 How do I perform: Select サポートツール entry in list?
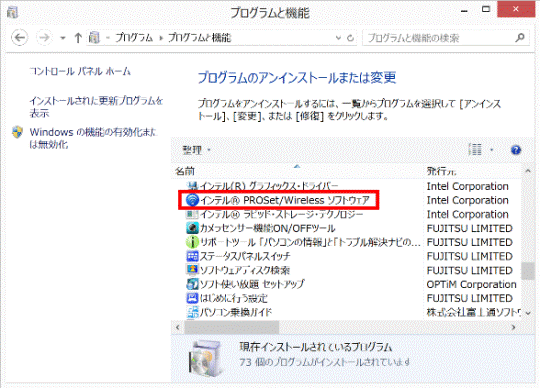click(310, 242)
